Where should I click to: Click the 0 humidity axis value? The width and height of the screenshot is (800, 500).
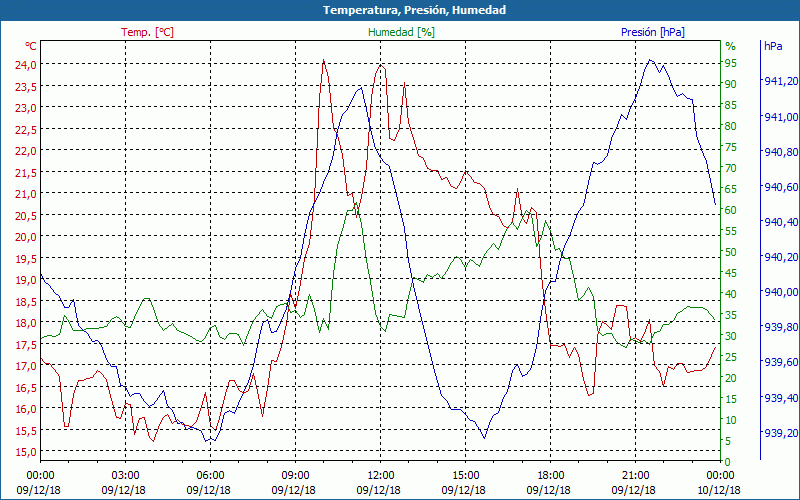pyautogui.click(x=728, y=462)
